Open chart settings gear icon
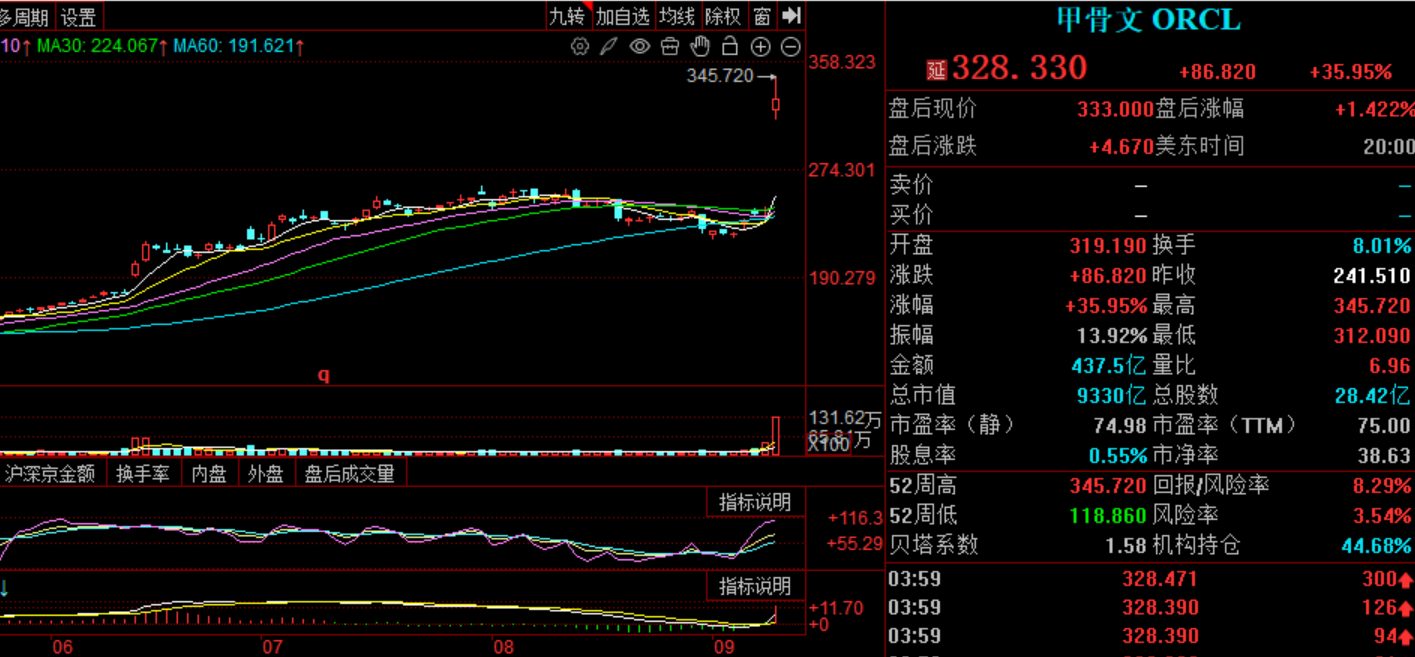The image size is (1415, 657). [x=579, y=46]
